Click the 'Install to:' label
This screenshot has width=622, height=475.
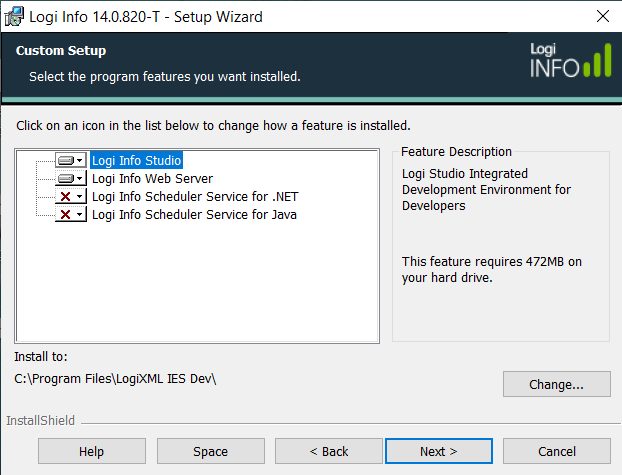(x=41, y=356)
